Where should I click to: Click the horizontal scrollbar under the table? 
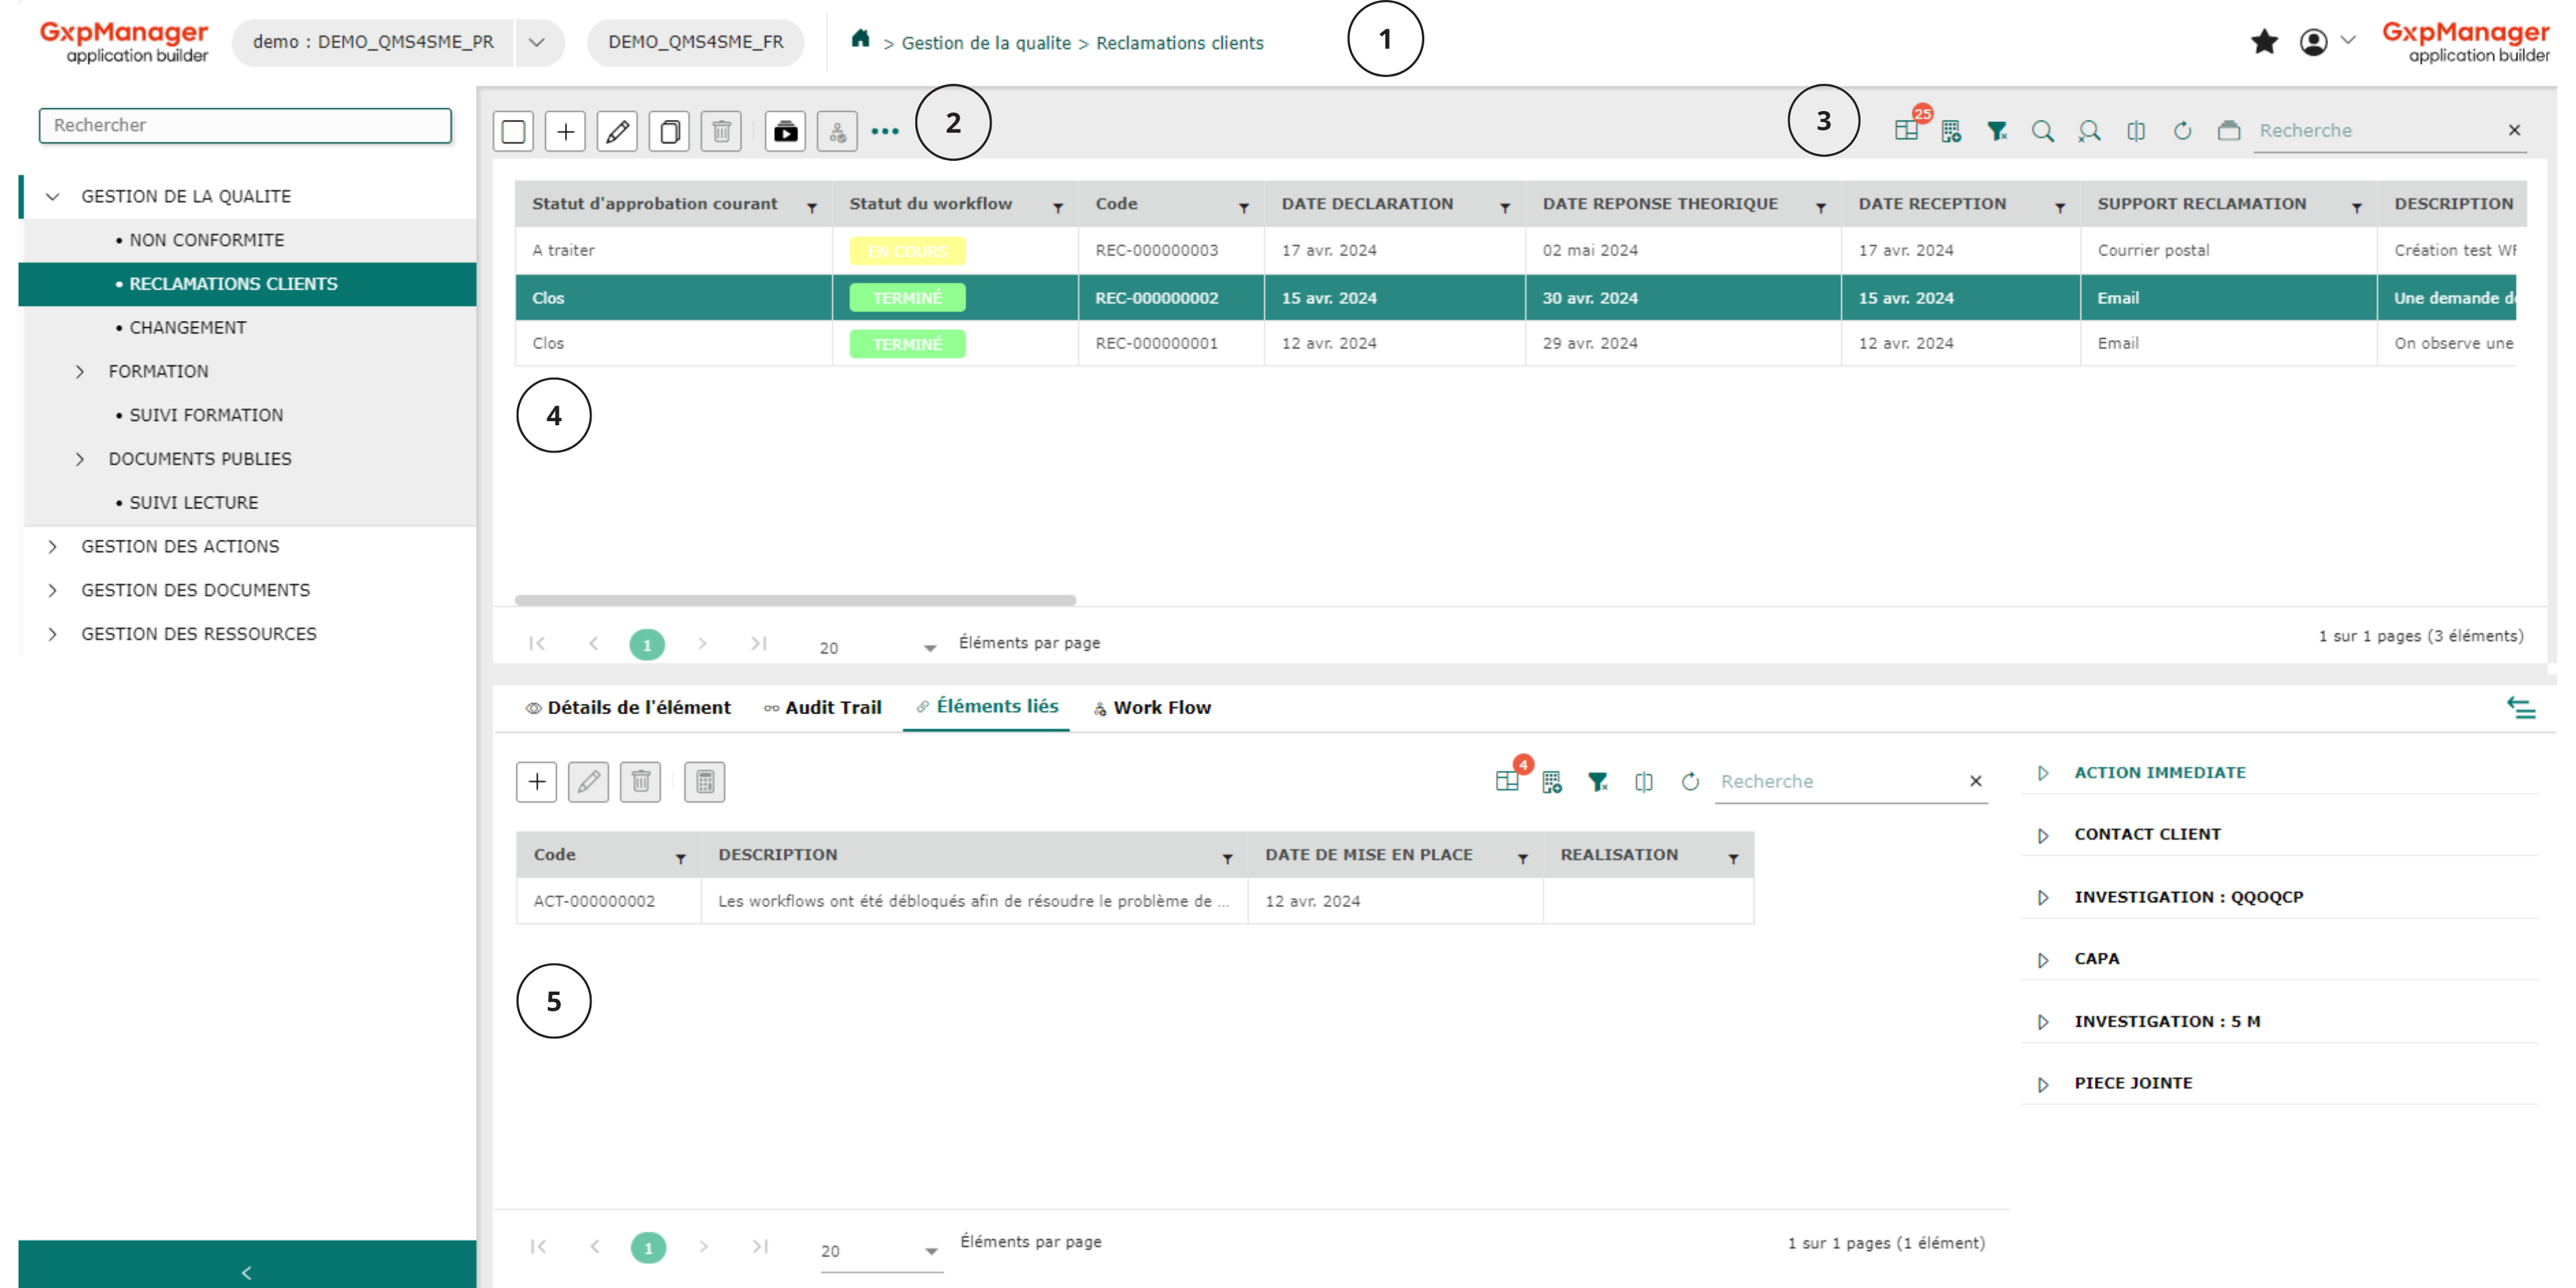[x=795, y=600]
